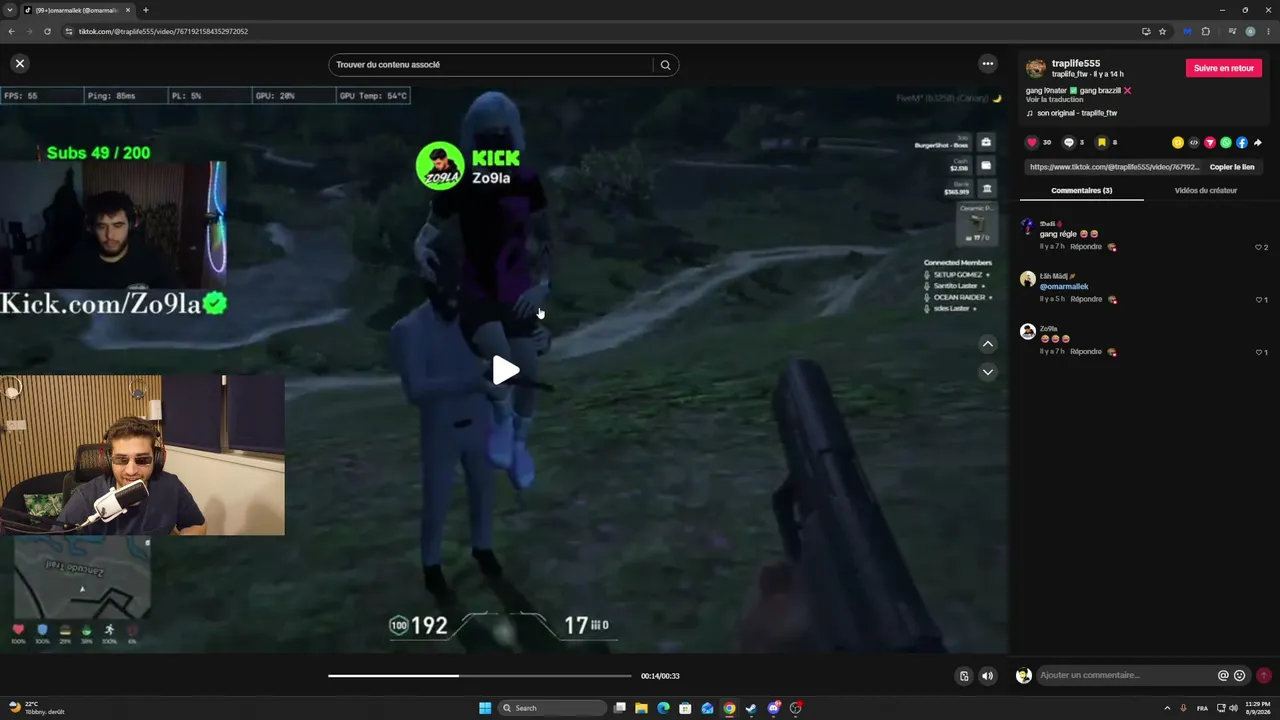This screenshot has width=1280, height=720.
Task: Open the traplife555 username link
Action: [1076, 63]
